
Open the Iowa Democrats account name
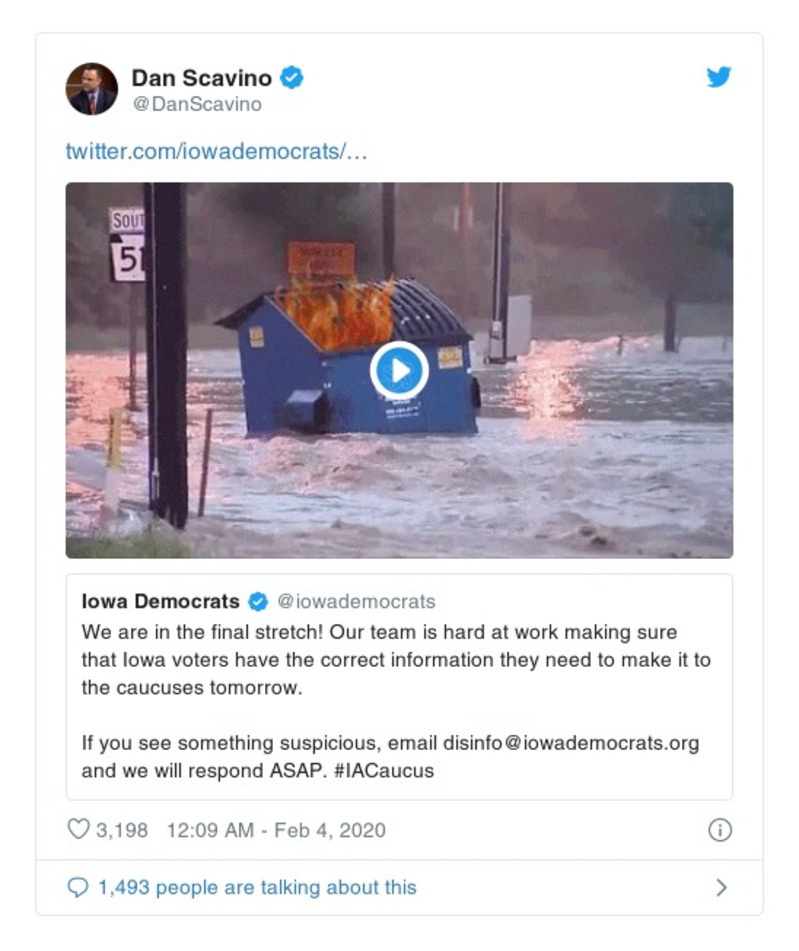(160, 602)
